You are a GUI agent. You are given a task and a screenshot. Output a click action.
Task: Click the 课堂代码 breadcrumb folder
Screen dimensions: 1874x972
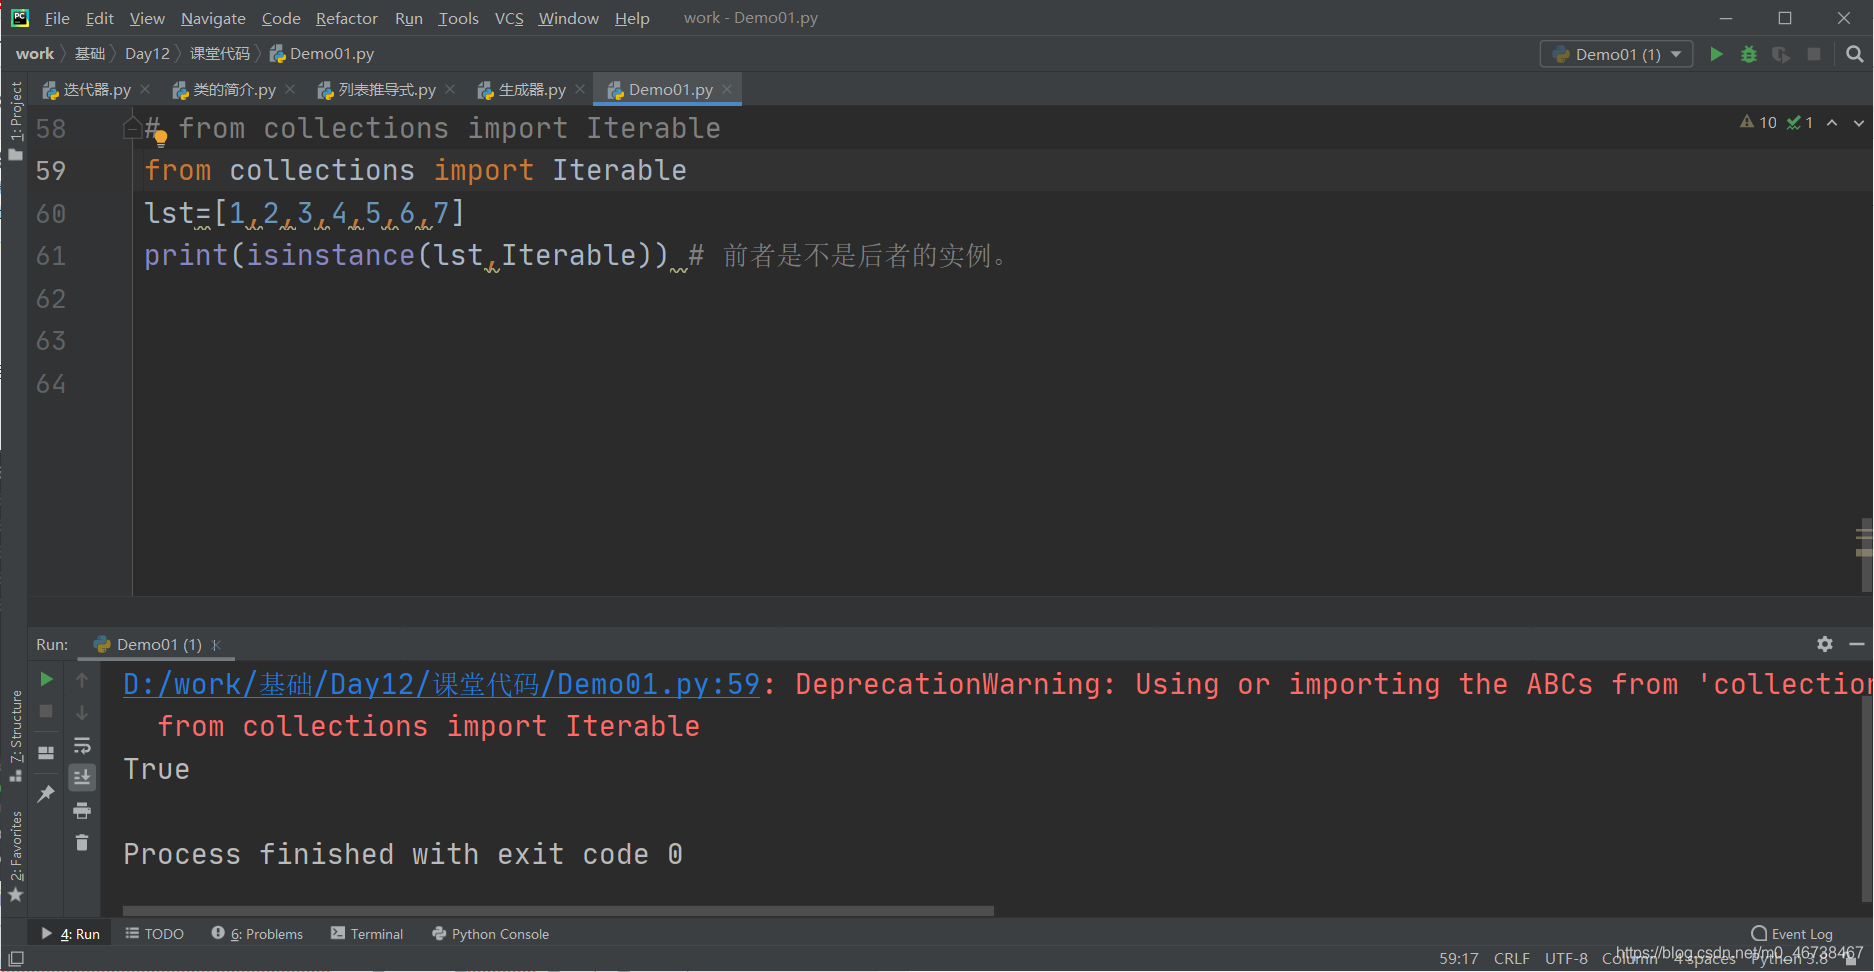[x=220, y=54]
